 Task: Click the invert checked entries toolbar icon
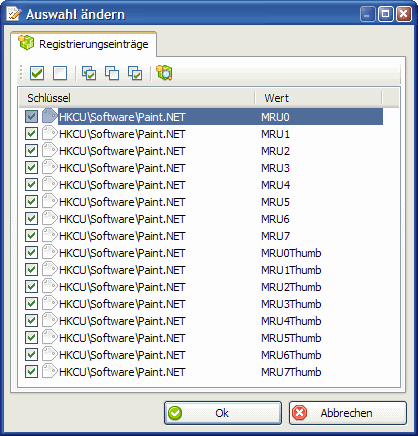(x=135, y=73)
